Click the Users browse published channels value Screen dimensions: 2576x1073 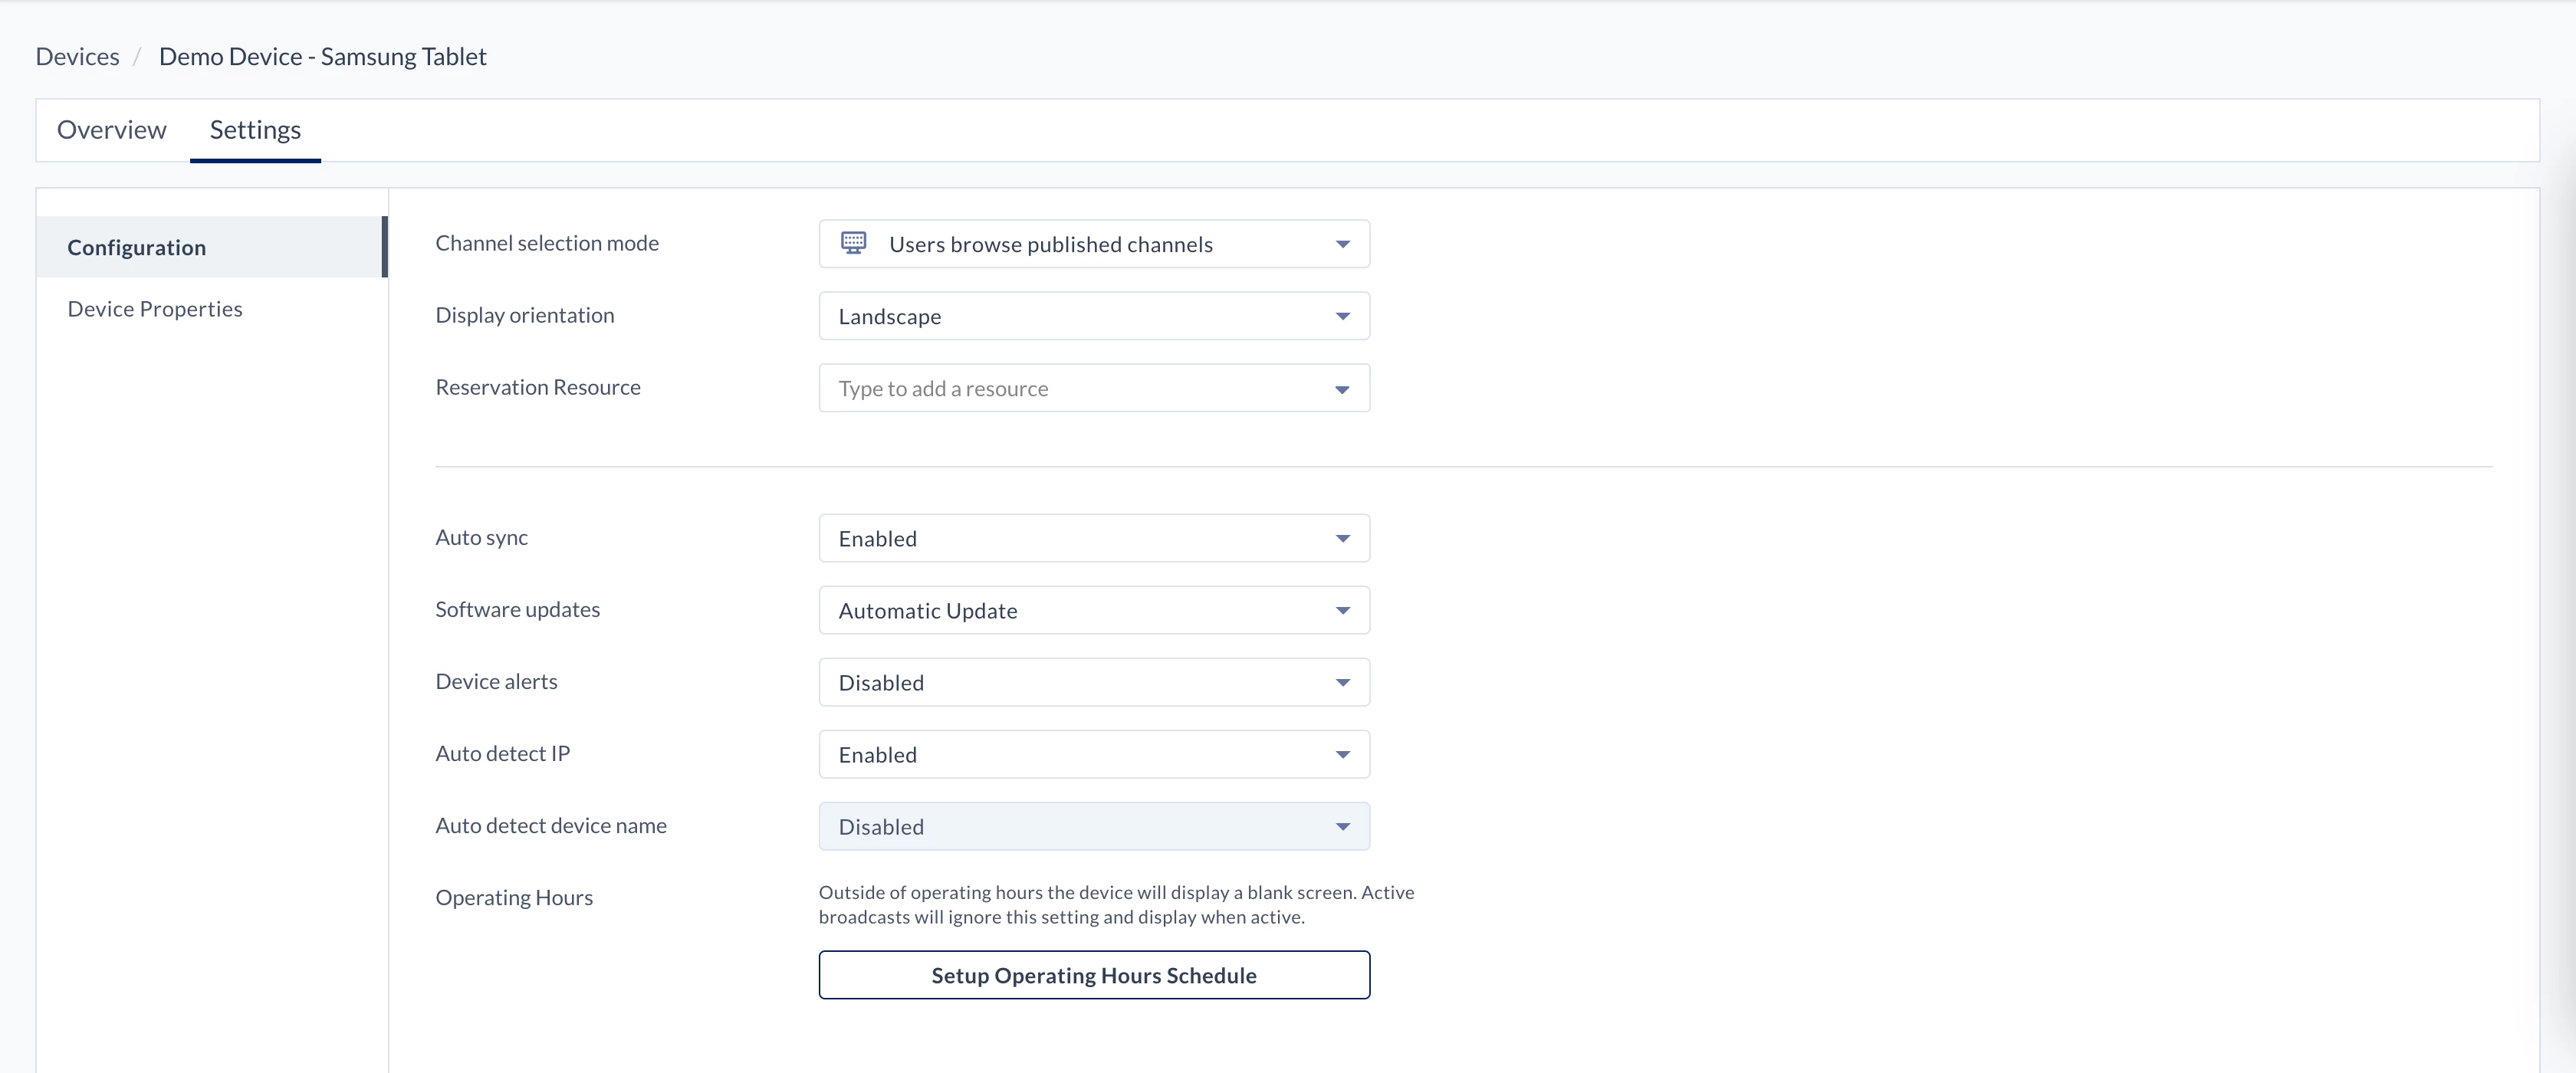1050,244
